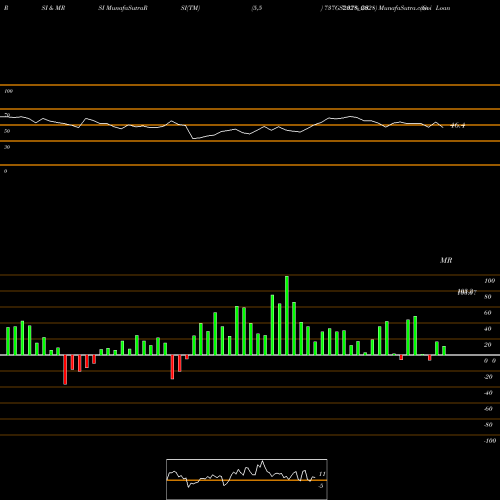The image size is (500, 500).
Task: Click the MR value label 103.07
Action: pos(467,292)
